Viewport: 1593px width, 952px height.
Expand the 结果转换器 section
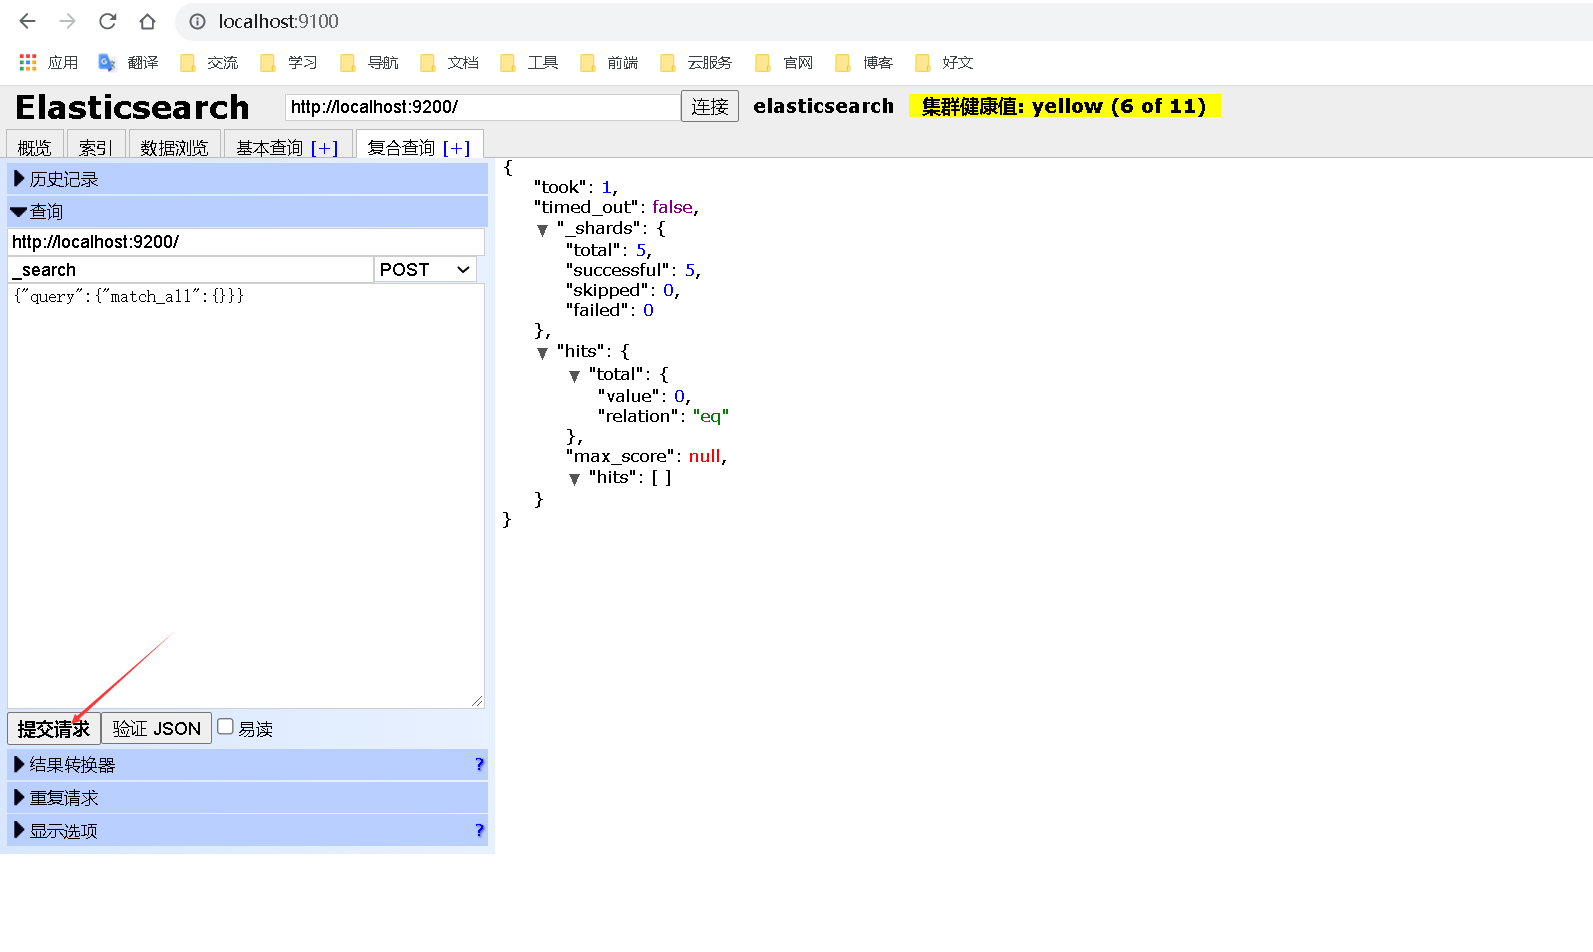[x=247, y=765]
